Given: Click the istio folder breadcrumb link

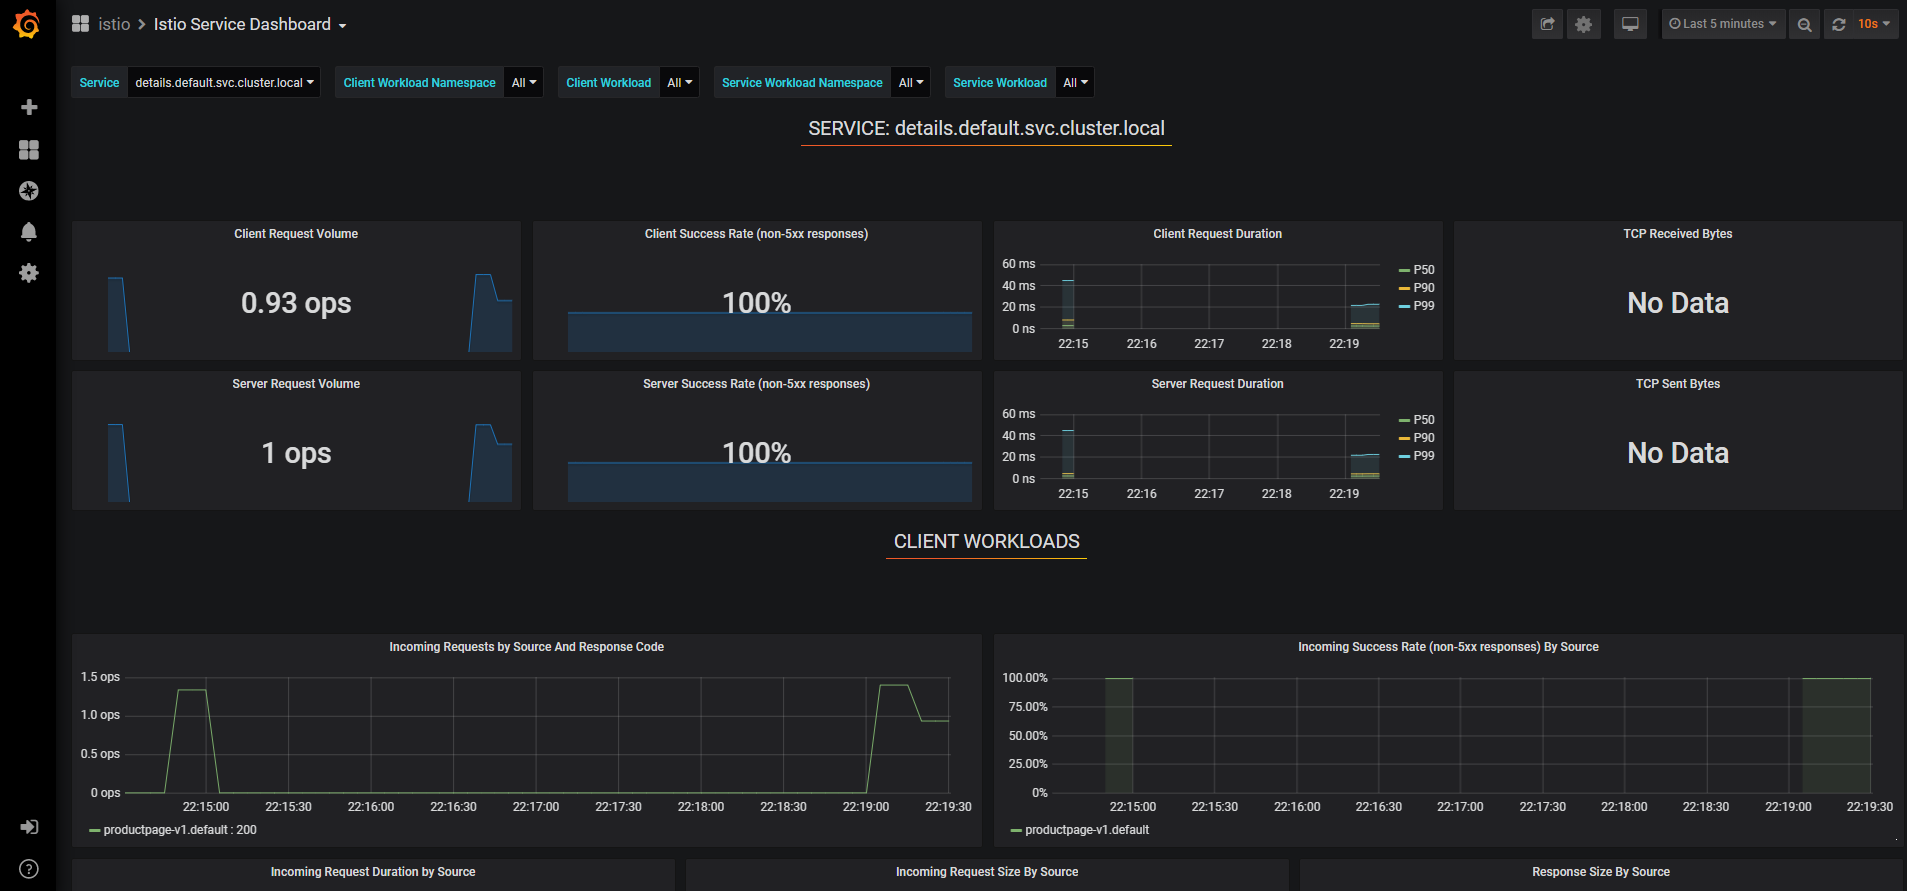Looking at the screenshot, I should pos(114,24).
